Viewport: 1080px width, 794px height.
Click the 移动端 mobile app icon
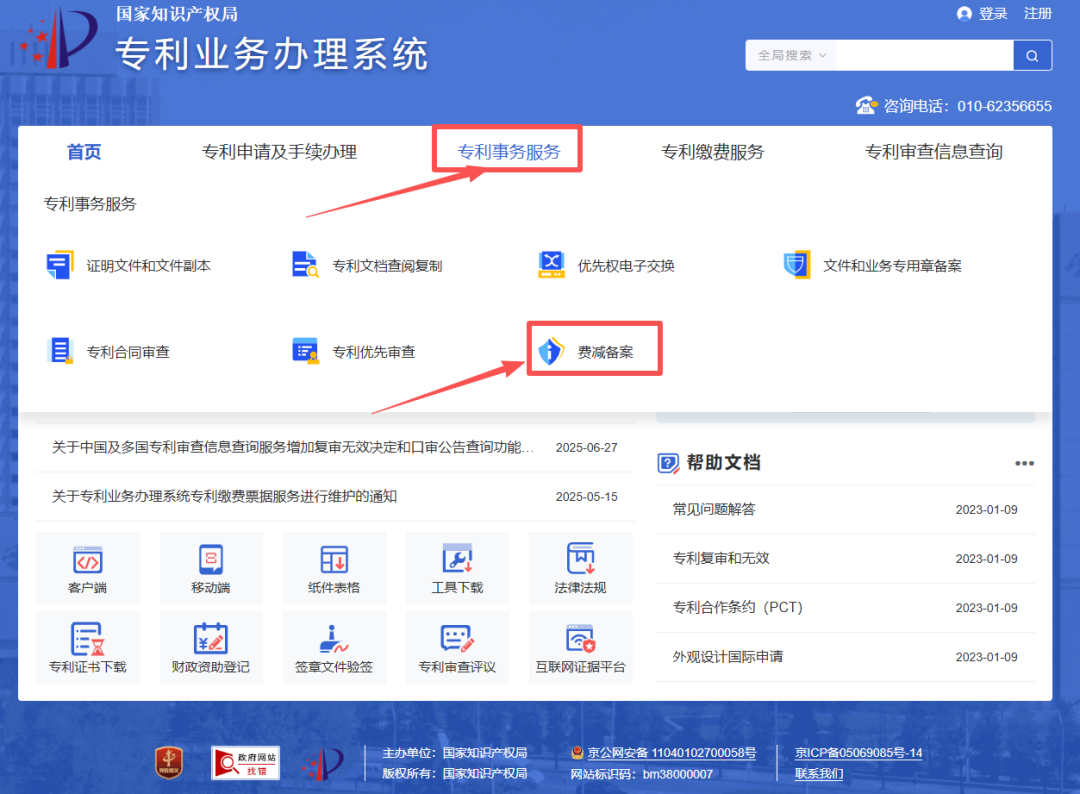click(x=211, y=566)
